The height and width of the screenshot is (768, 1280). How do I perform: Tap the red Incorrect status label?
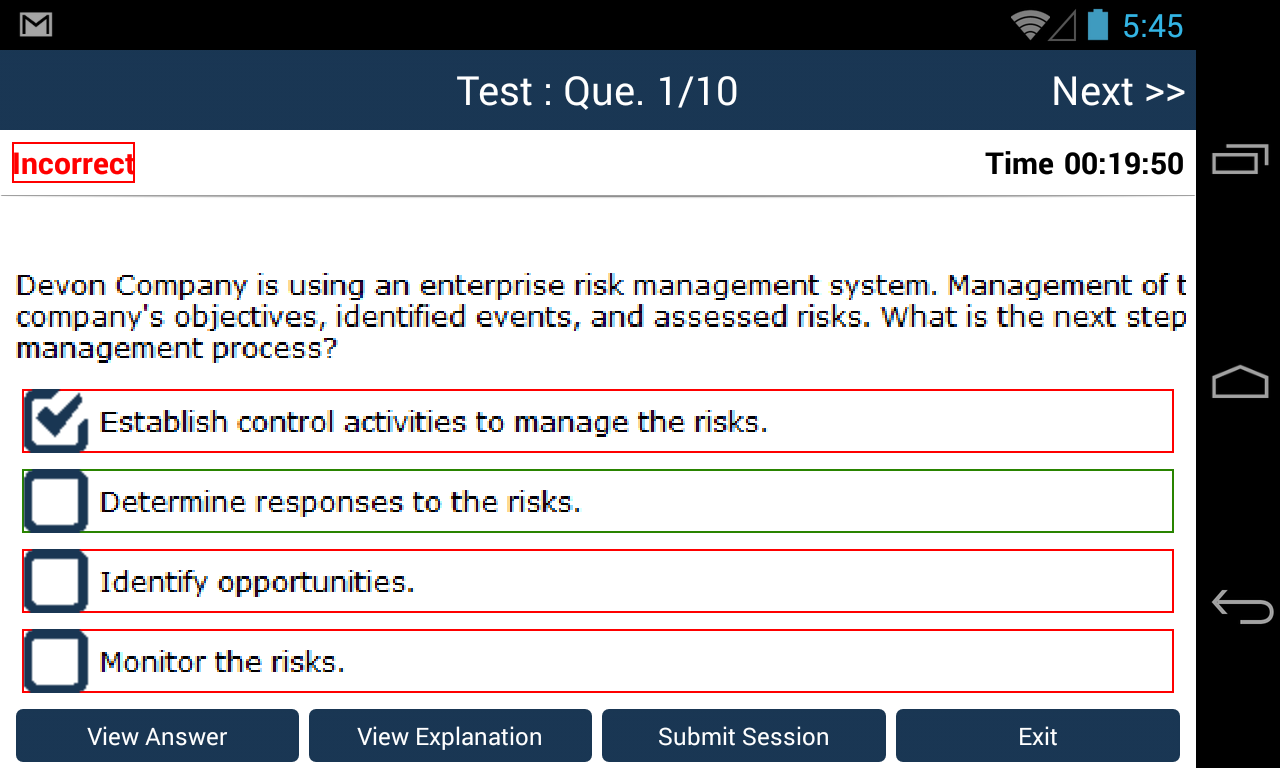click(x=73, y=164)
